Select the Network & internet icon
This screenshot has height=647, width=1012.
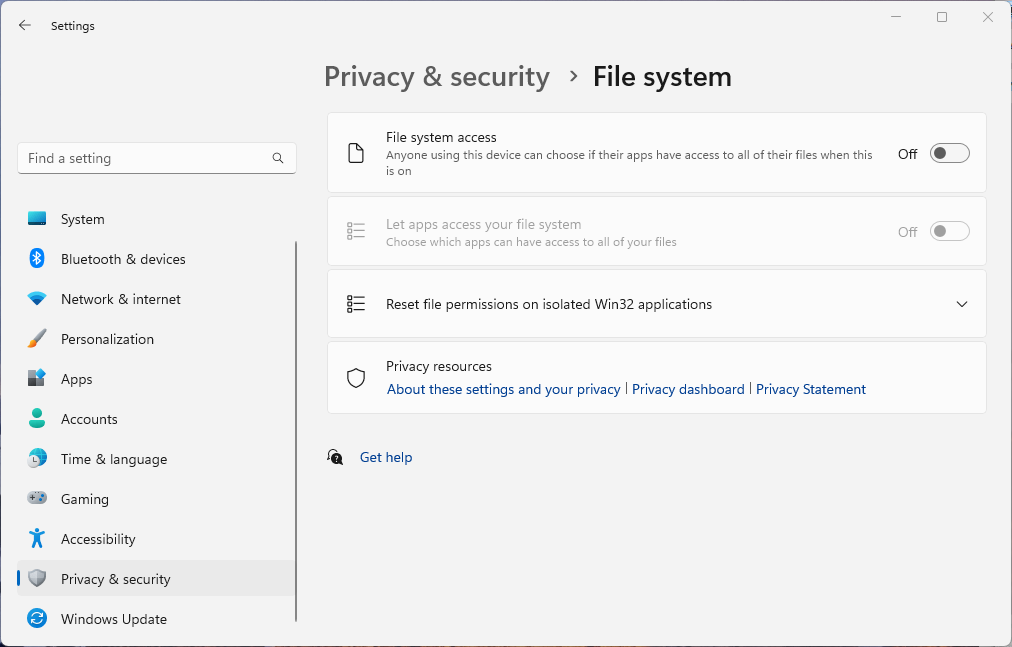37,299
